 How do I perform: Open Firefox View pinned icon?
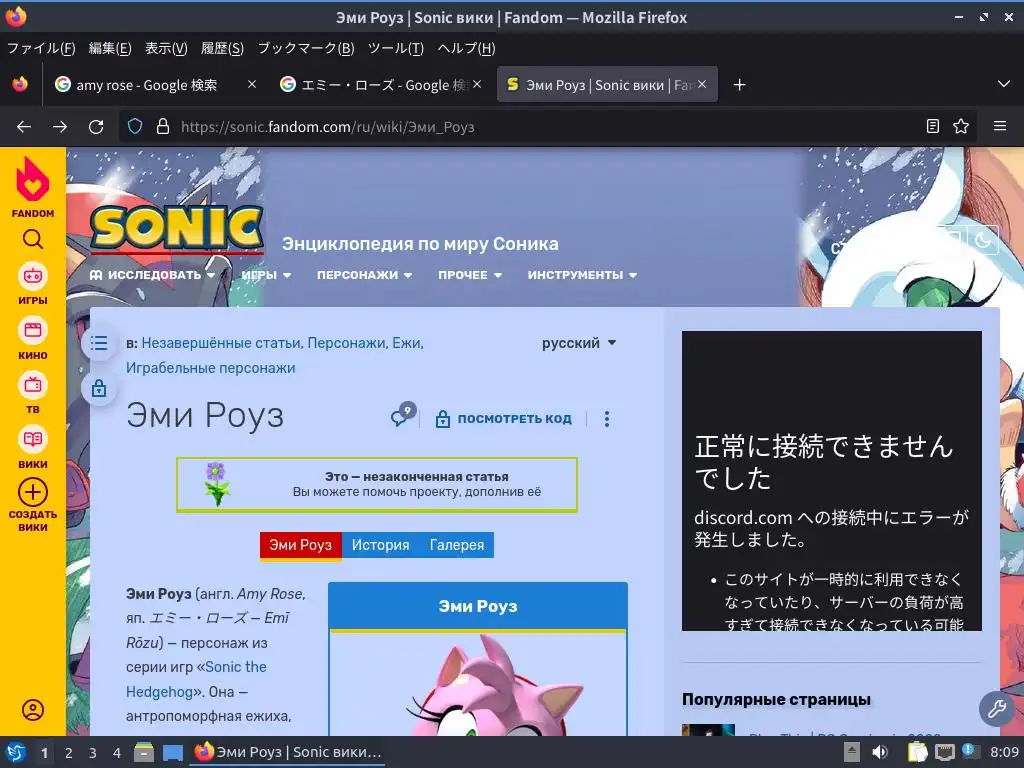point(20,84)
